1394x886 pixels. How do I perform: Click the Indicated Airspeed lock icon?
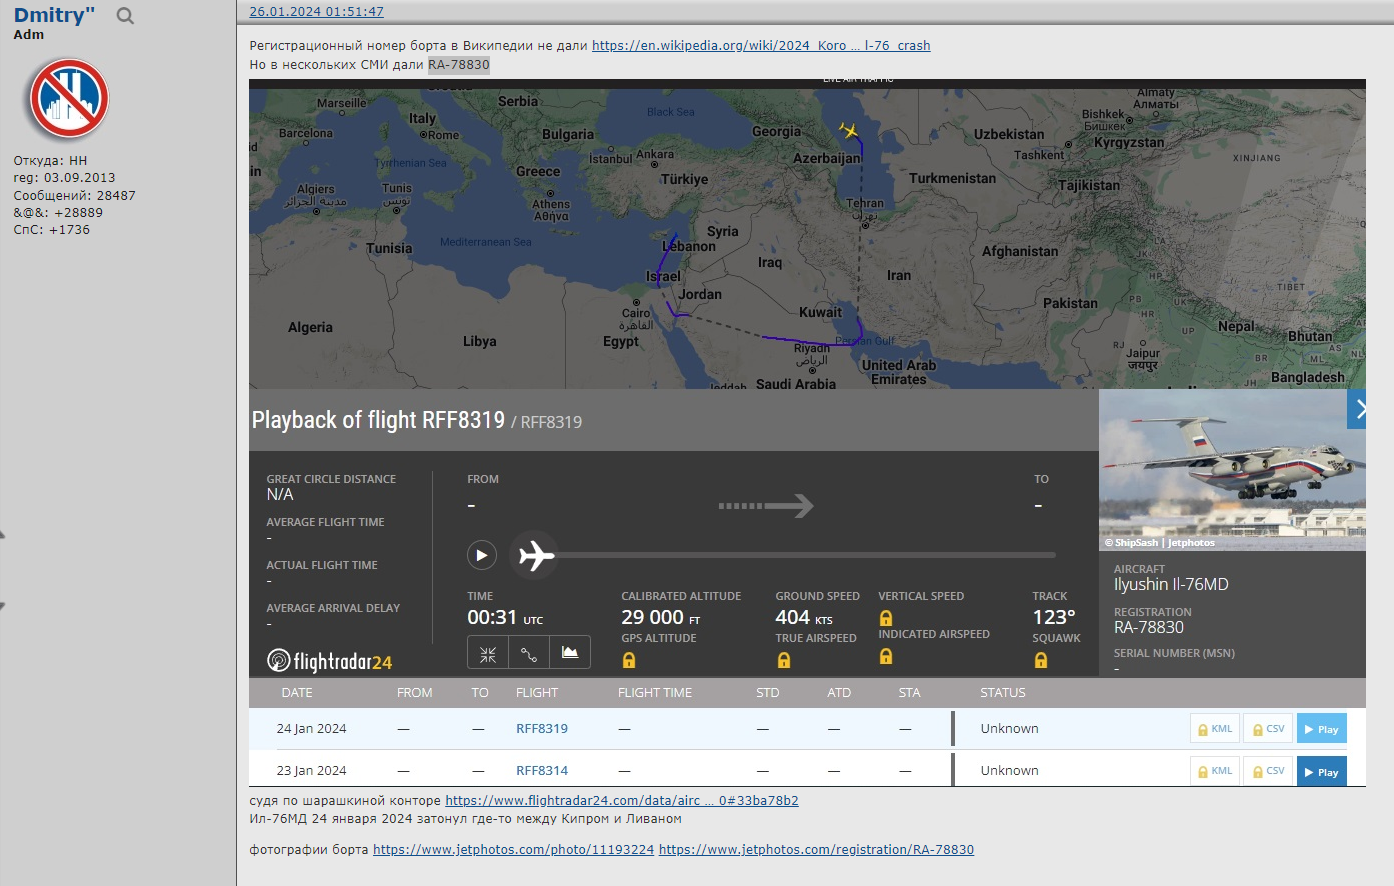pyautogui.click(x=886, y=656)
